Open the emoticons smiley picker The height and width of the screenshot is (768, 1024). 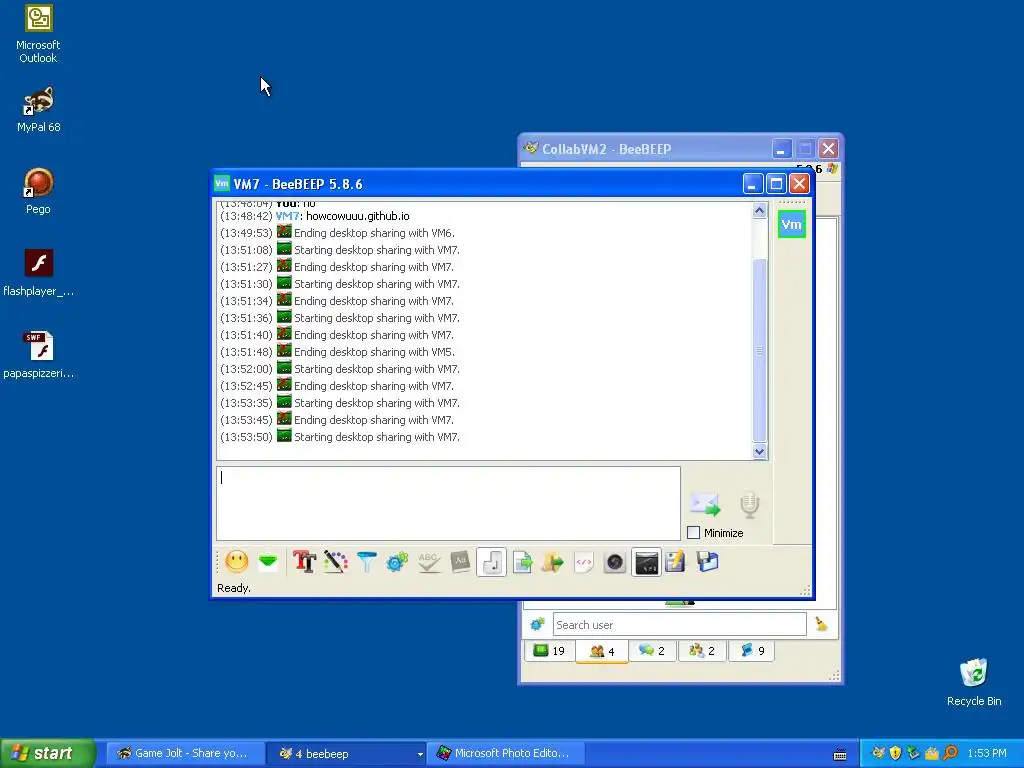point(236,562)
